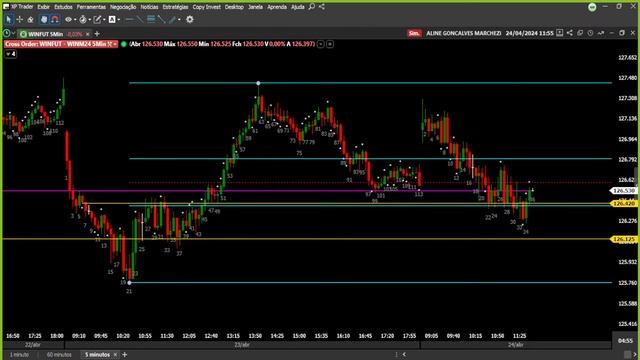Open the Estratégias menu
The height and width of the screenshot is (360, 640).
[x=176, y=7]
